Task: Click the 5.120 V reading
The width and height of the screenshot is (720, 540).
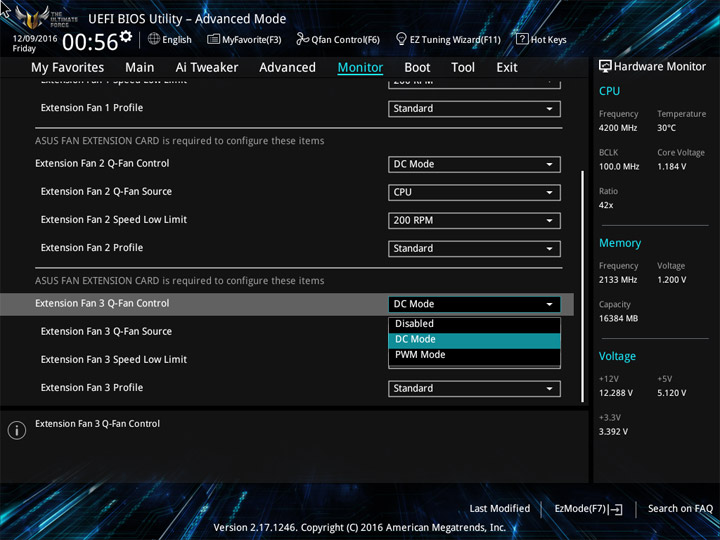Action: pos(671,393)
